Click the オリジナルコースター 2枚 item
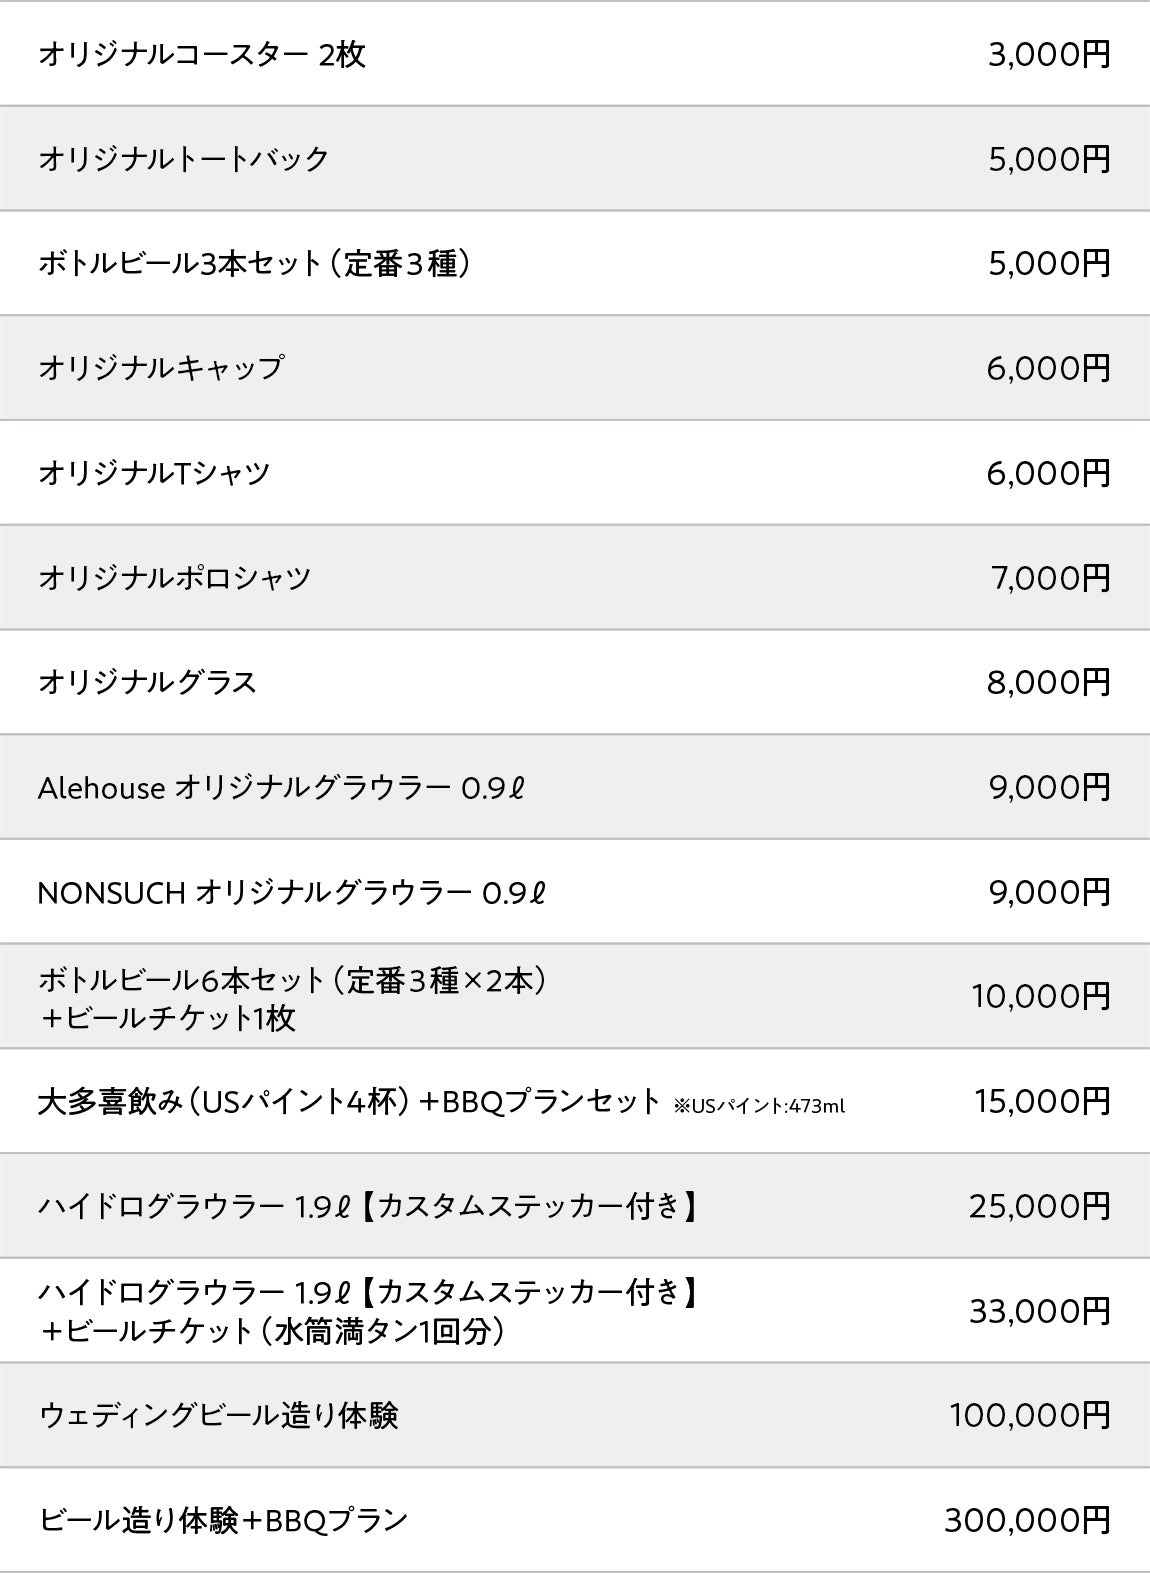The height and width of the screenshot is (1573, 1150). pyautogui.click(x=201, y=54)
